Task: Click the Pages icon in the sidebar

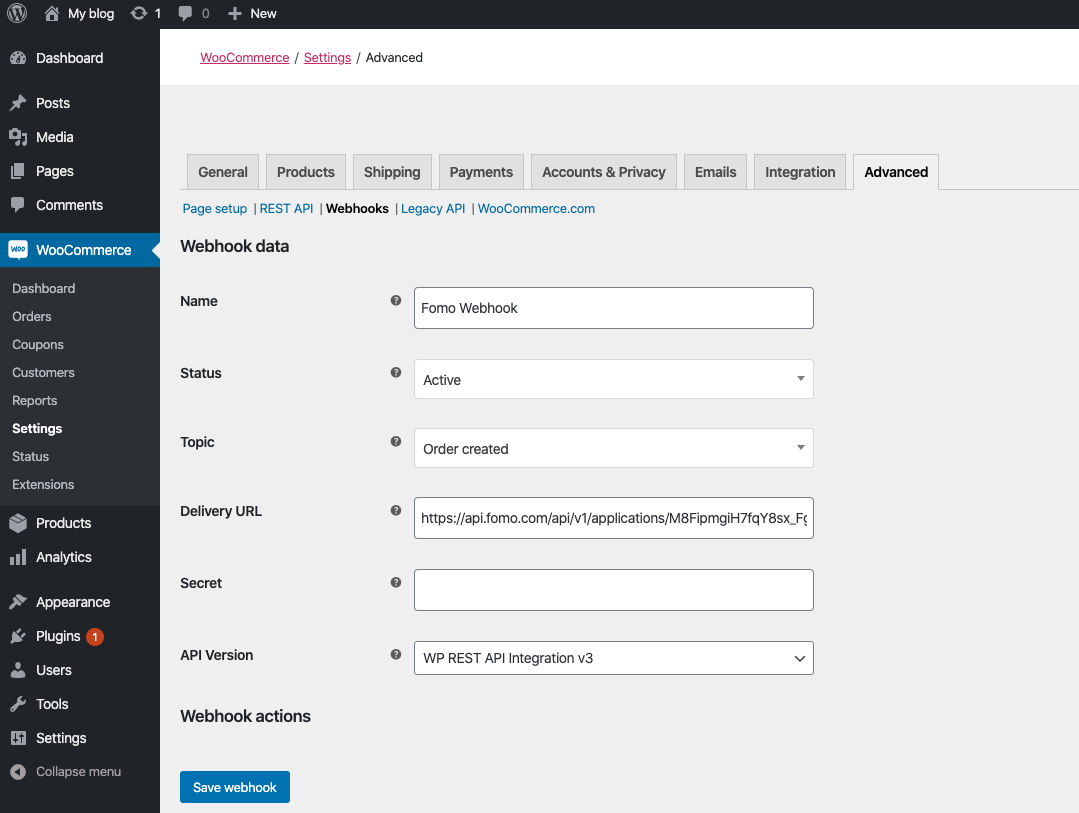Action: pyautogui.click(x=18, y=171)
